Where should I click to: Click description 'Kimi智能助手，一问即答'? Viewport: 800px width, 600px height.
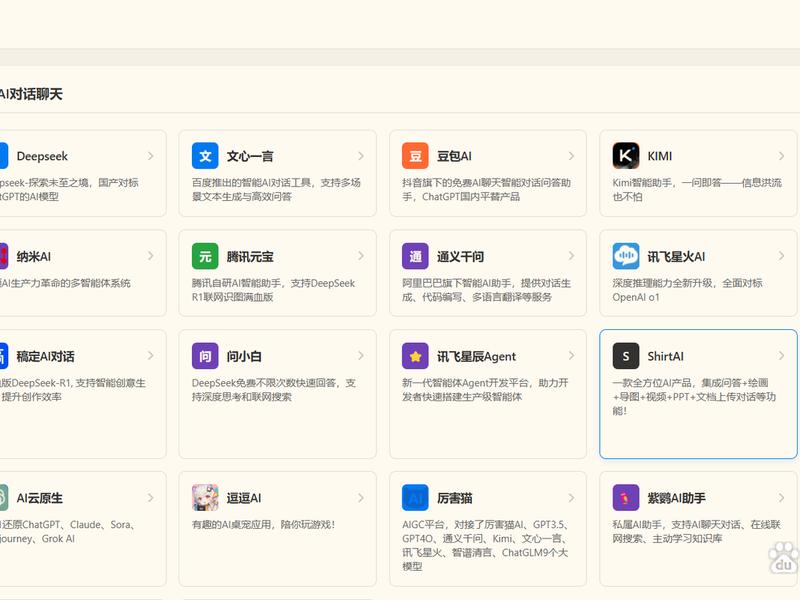696,189
